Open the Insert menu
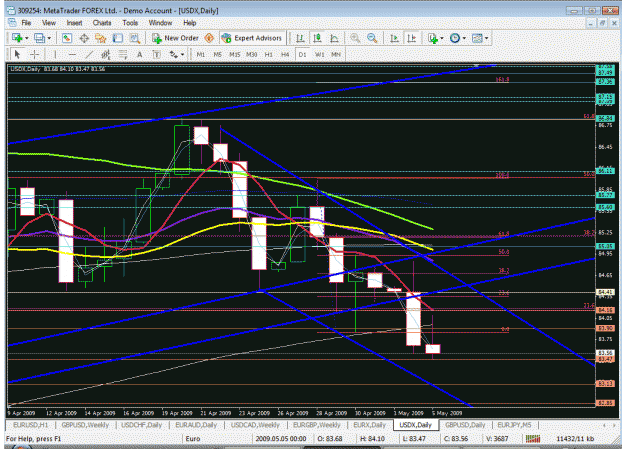The height and width of the screenshot is (449, 625). click(x=74, y=23)
